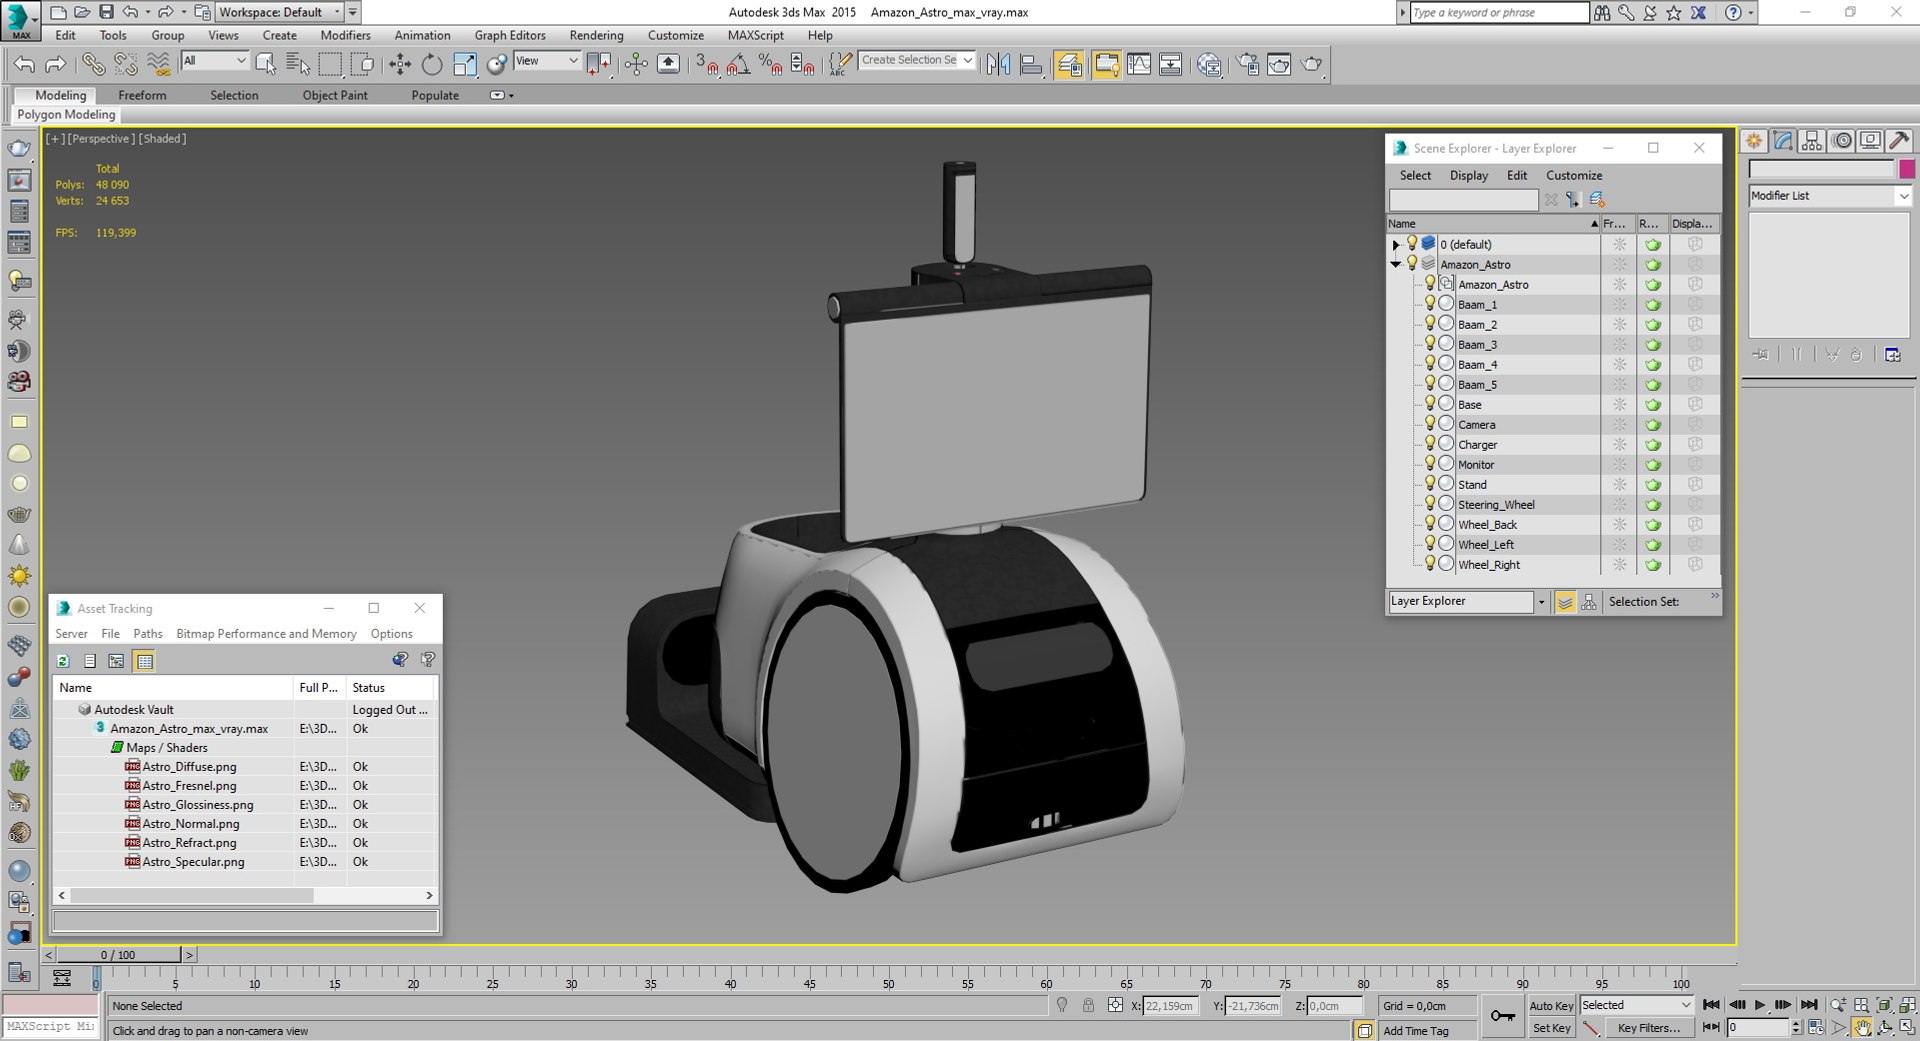Select Astro_Normal.png in Asset Tracking

point(190,824)
